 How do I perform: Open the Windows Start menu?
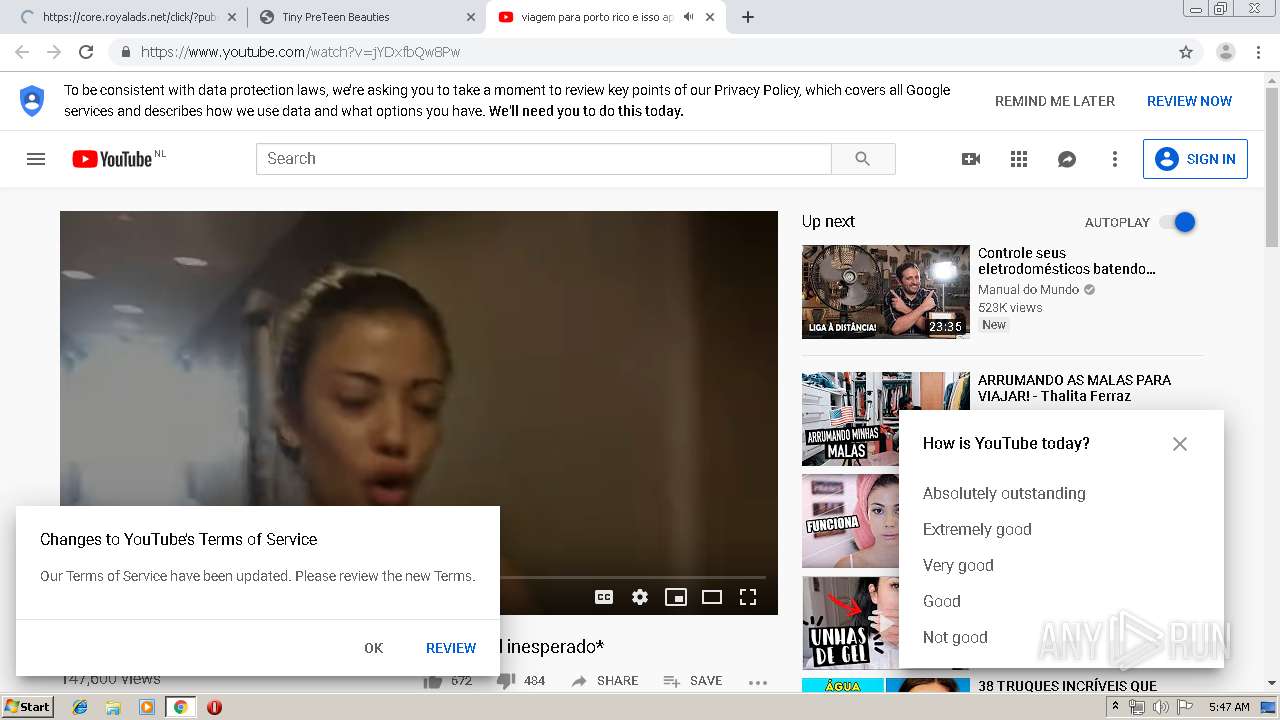[x=27, y=706]
